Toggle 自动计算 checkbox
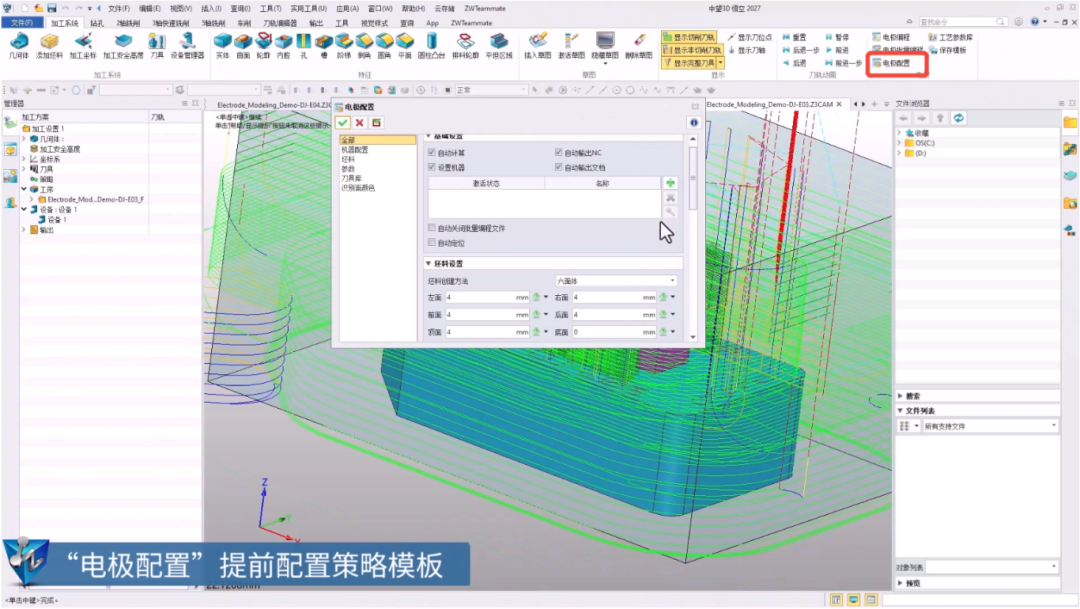Image resolution: width=1080 pixels, height=609 pixels. point(432,153)
